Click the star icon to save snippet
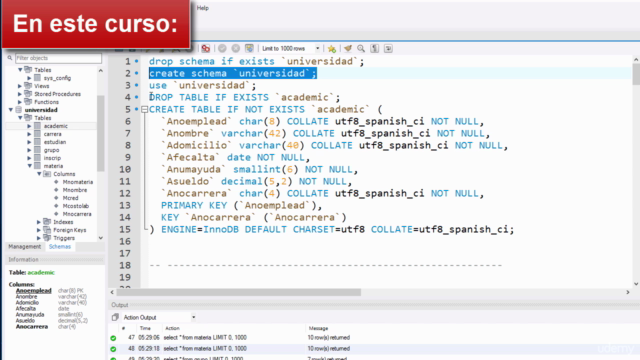 point(332,49)
